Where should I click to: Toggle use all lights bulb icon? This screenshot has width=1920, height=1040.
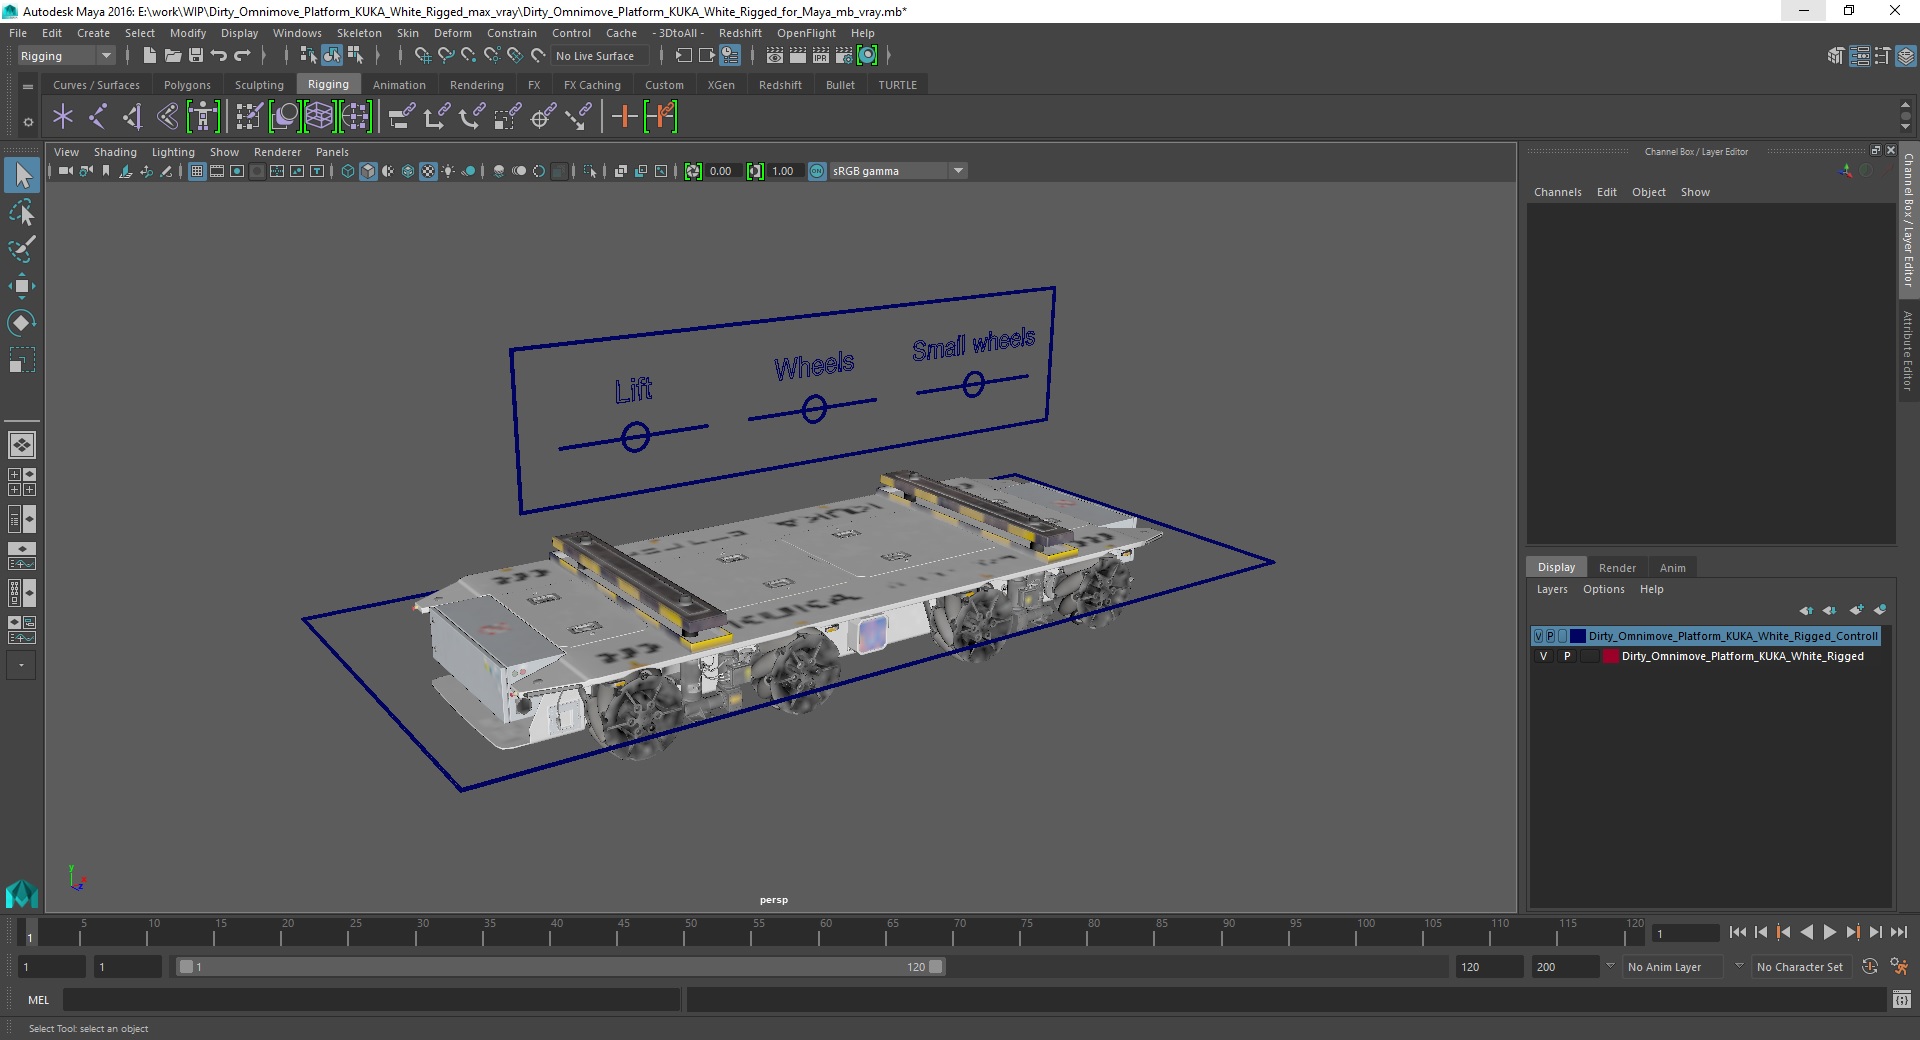448,171
